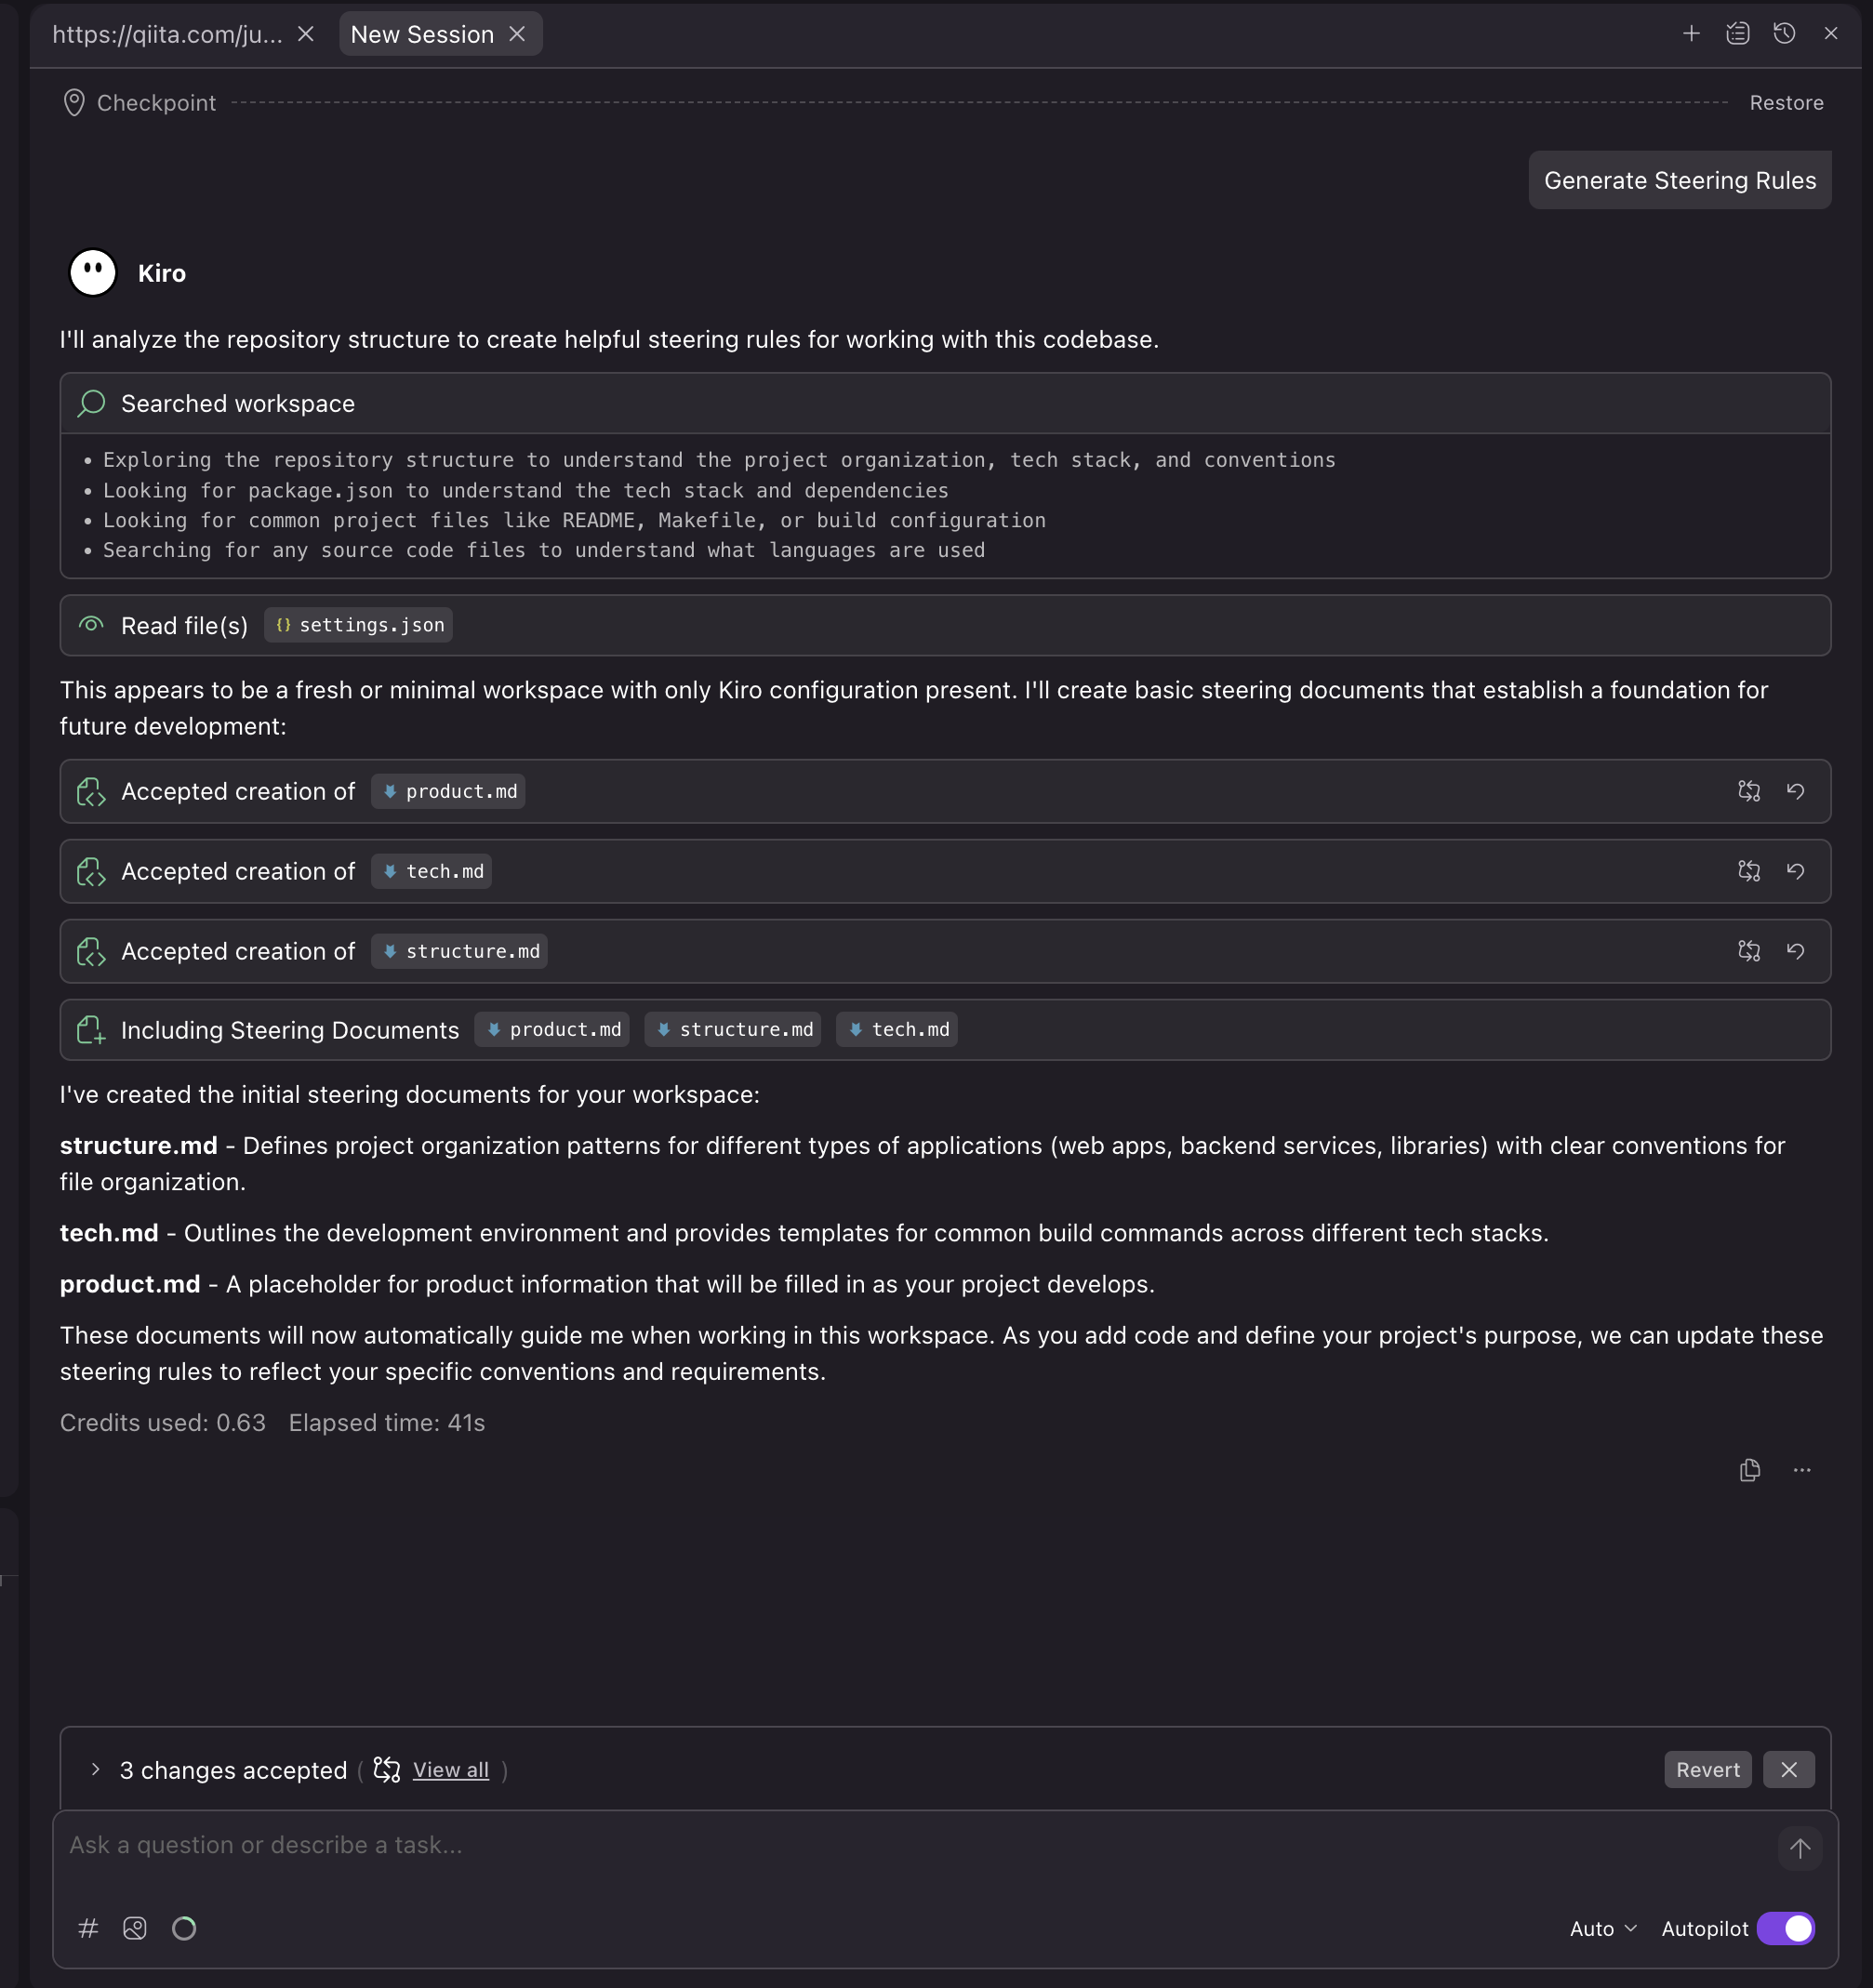1873x1988 pixels.
Task: Collapse the Searched workspace section
Action: [x=238, y=404]
